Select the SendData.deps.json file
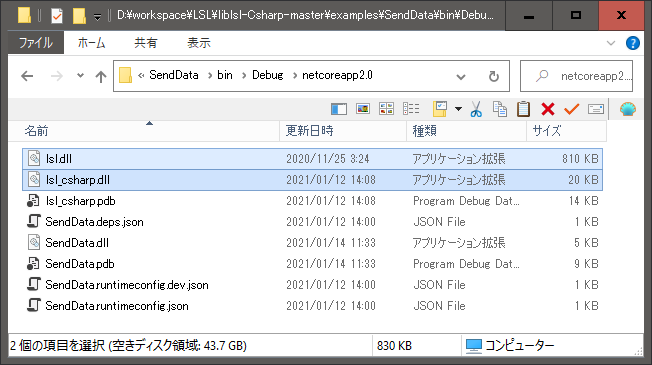 (x=312, y=222)
